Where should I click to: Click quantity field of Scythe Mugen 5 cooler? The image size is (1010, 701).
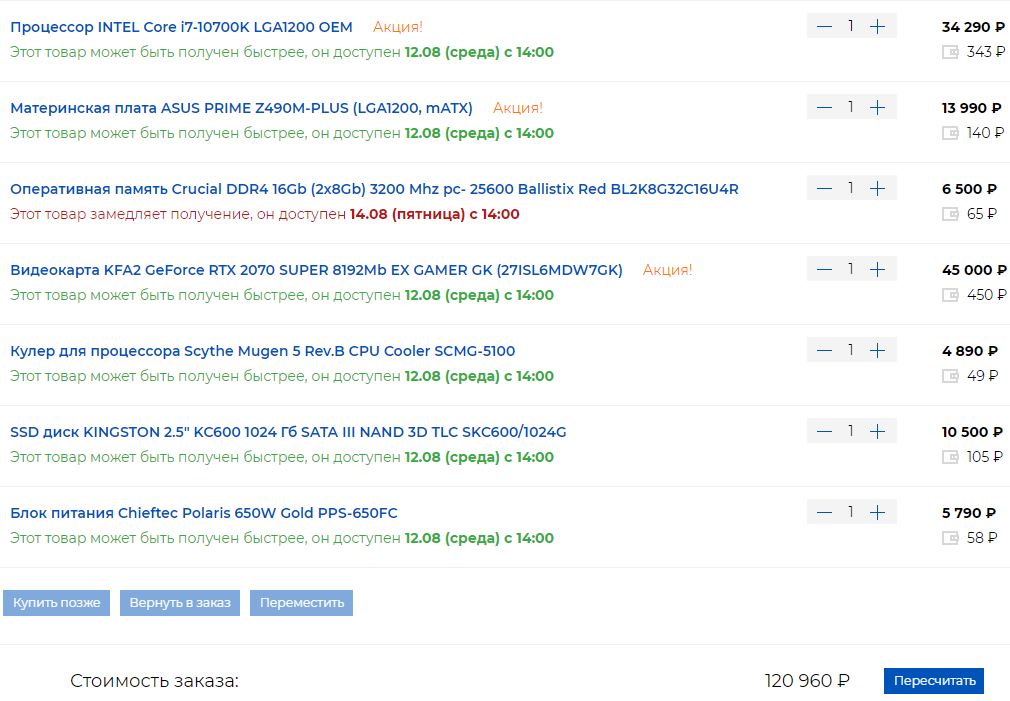click(851, 350)
